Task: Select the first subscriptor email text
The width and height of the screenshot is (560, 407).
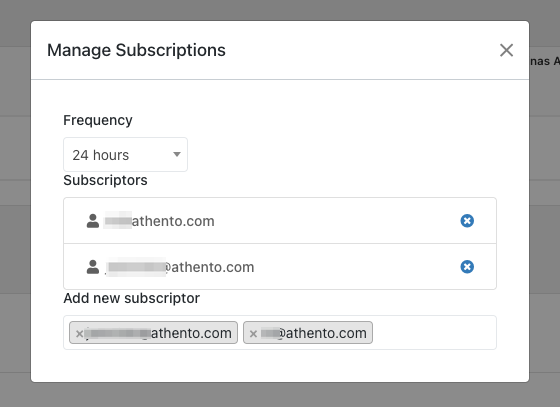Action: 159,221
